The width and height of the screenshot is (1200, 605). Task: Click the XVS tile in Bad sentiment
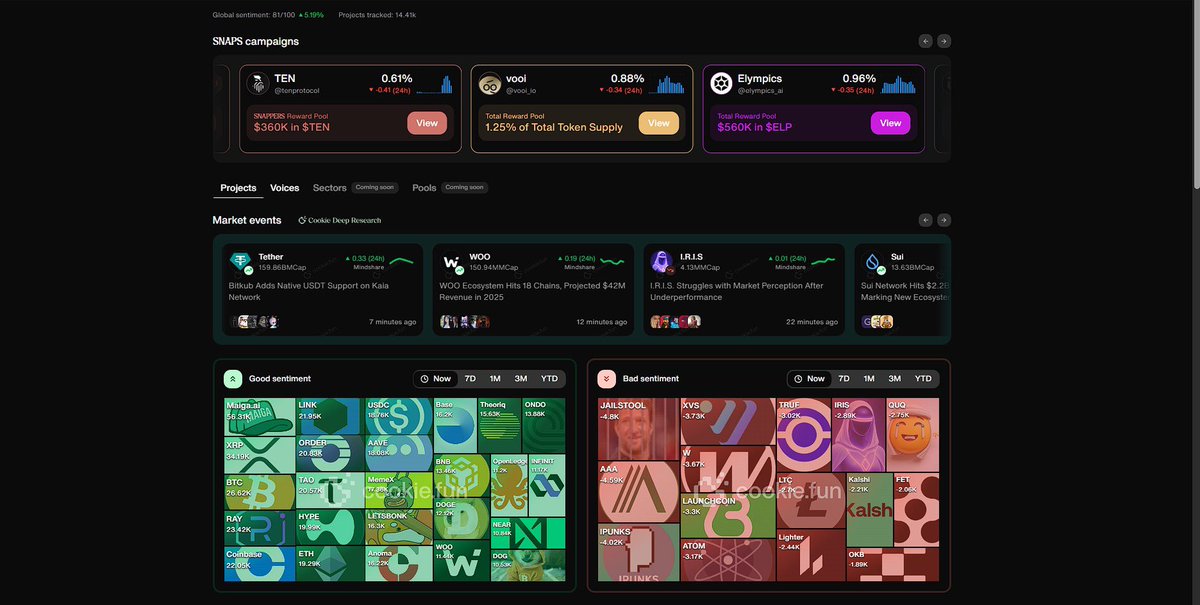click(x=728, y=422)
